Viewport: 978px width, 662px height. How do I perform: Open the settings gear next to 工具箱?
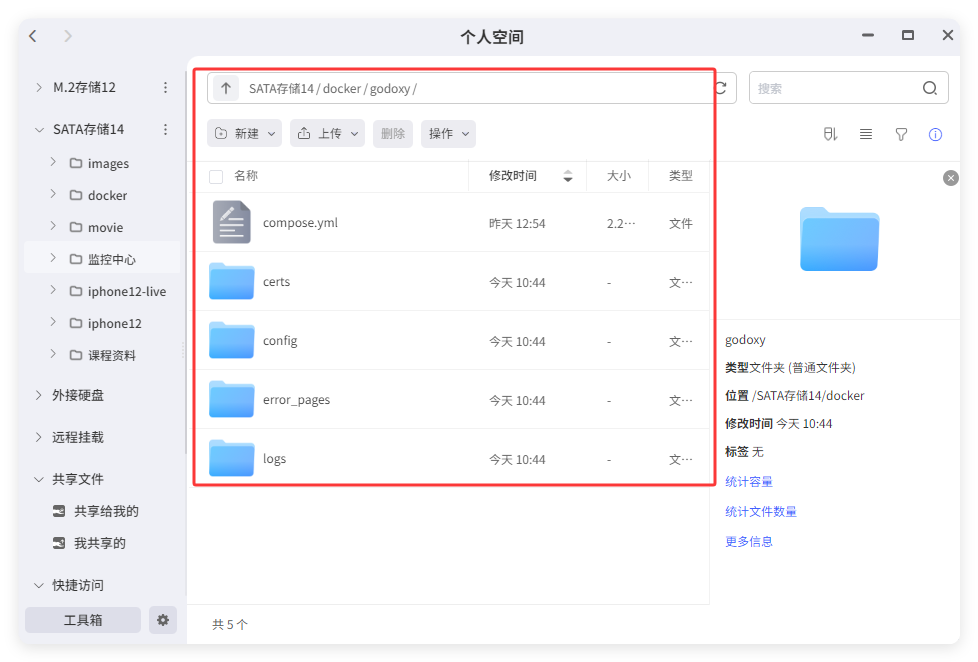162,620
